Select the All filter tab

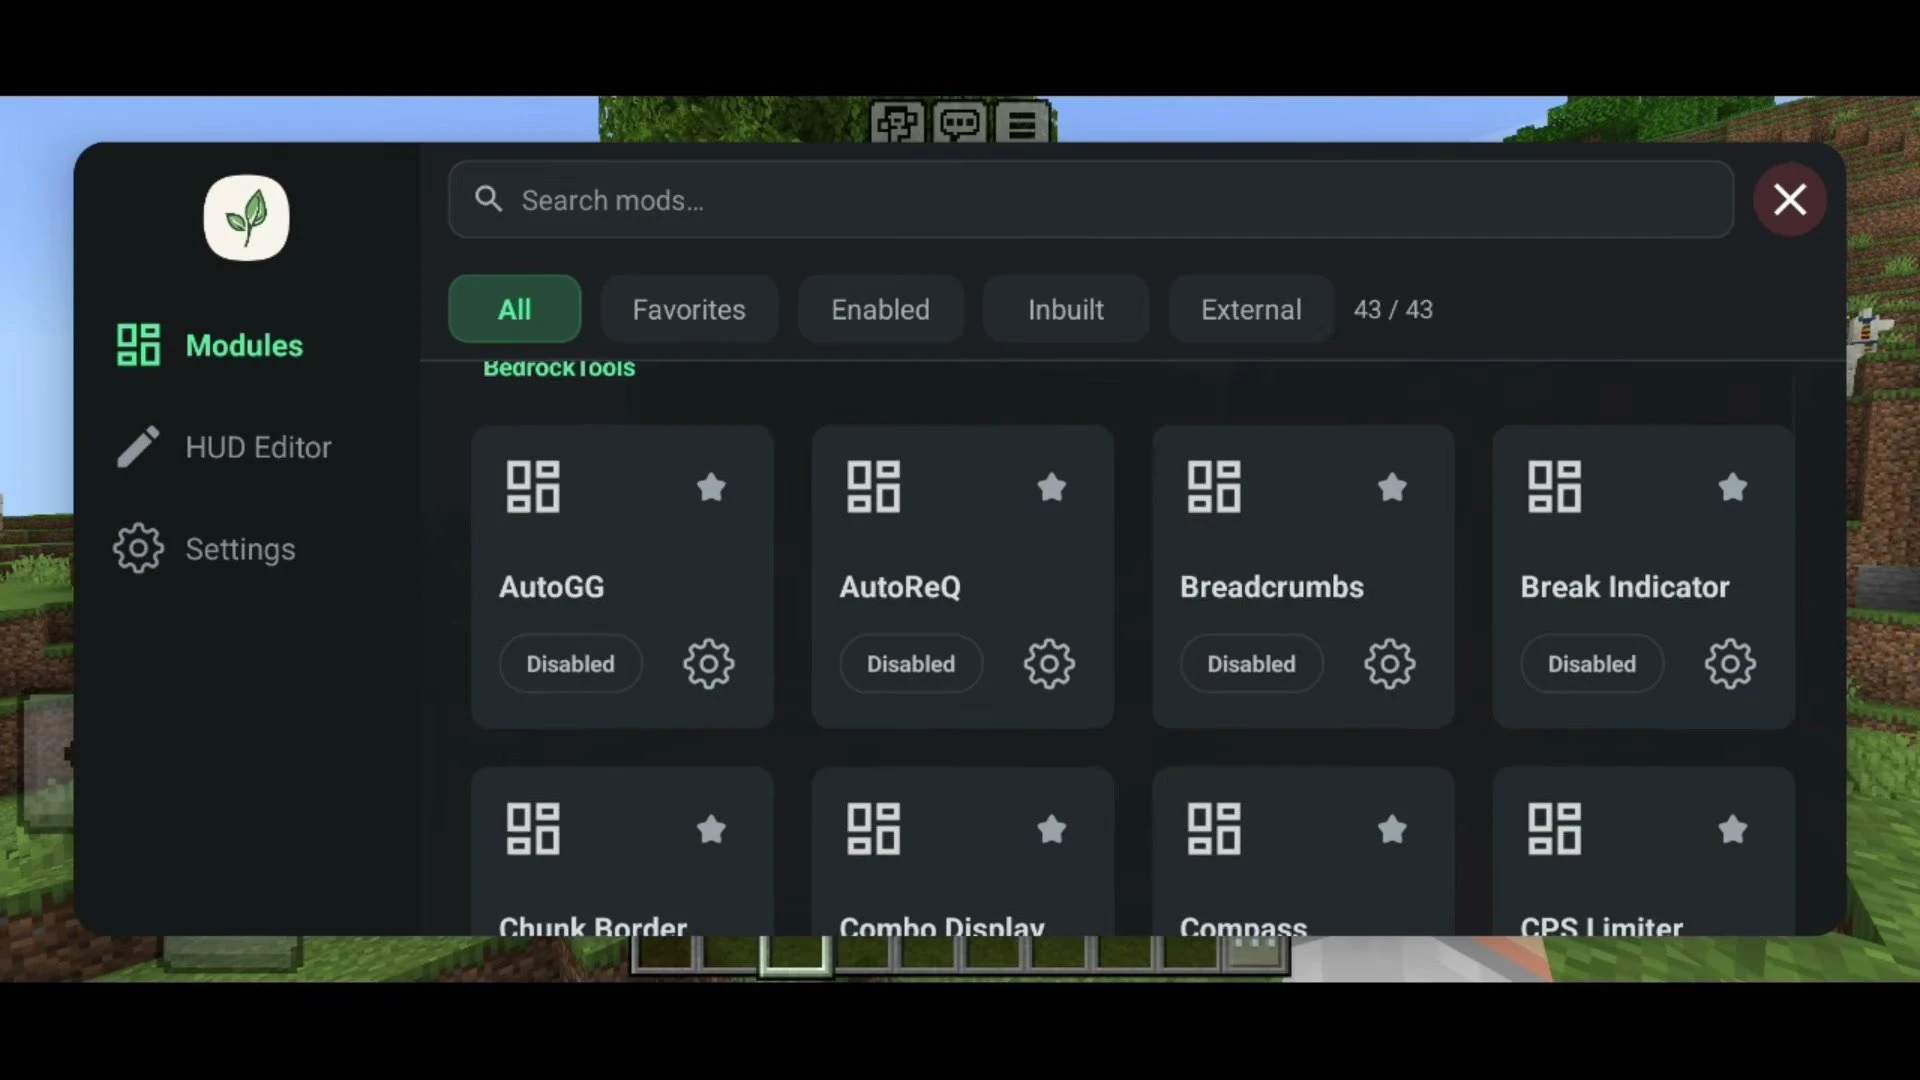515,309
